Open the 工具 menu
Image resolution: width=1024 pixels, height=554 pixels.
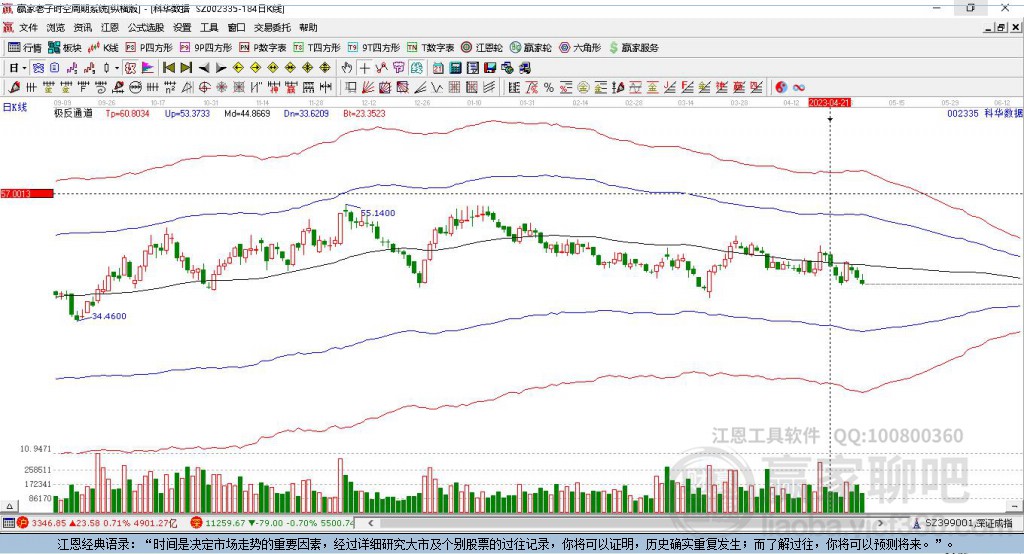pyautogui.click(x=209, y=27)
